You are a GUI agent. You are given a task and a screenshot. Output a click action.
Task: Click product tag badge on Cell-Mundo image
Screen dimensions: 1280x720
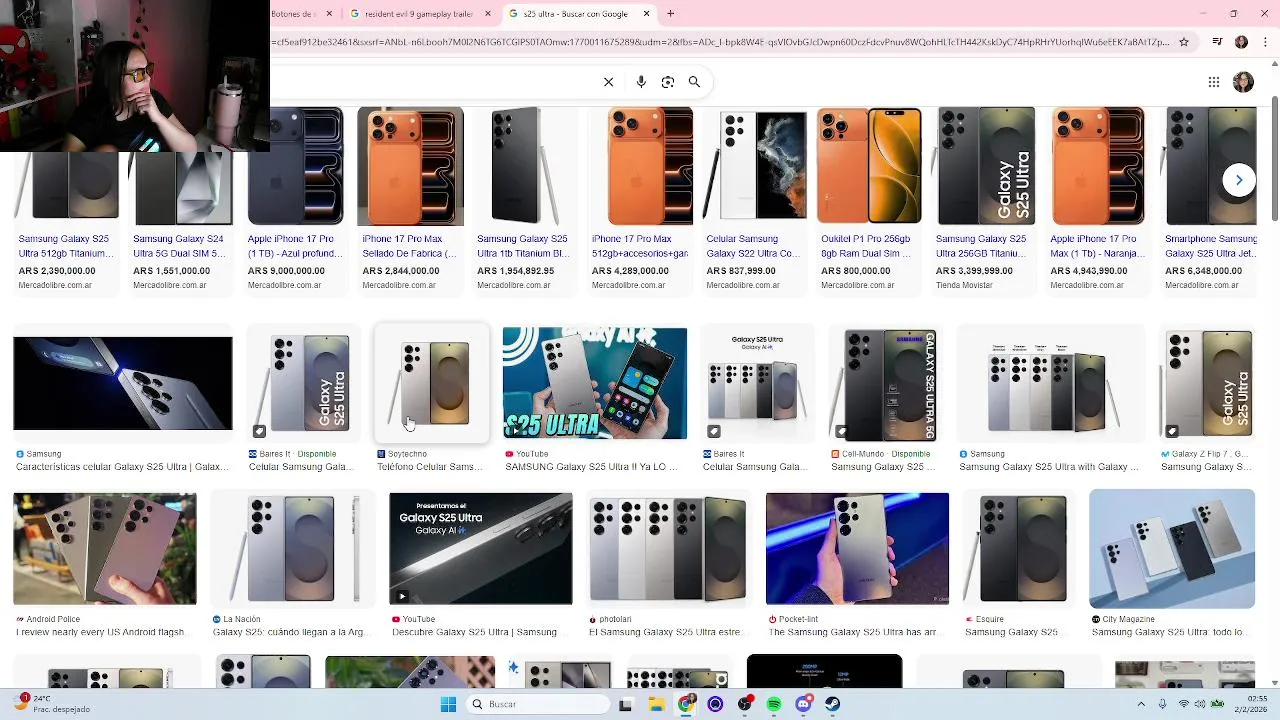point(842,431)
